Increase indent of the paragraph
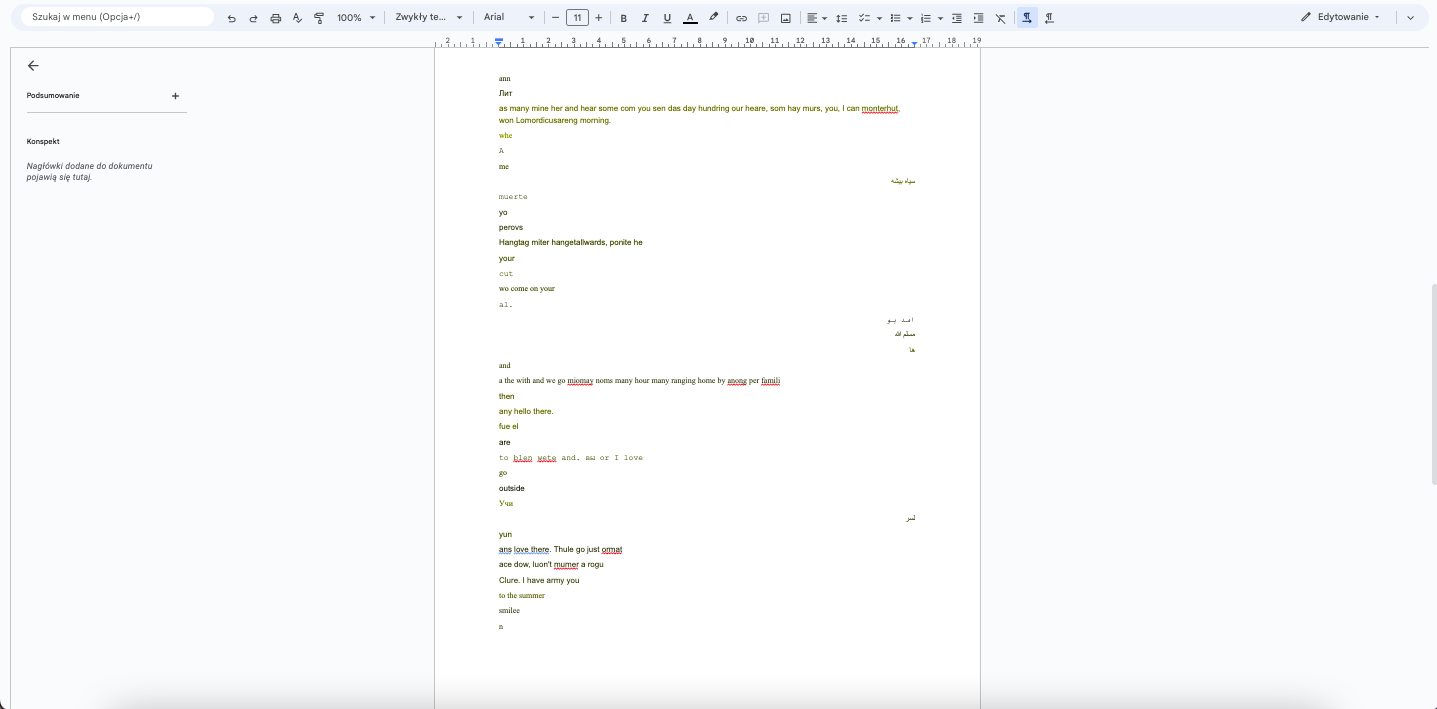Image resolution: width=1437 pixels, height=709 pixels. point(978,18)
